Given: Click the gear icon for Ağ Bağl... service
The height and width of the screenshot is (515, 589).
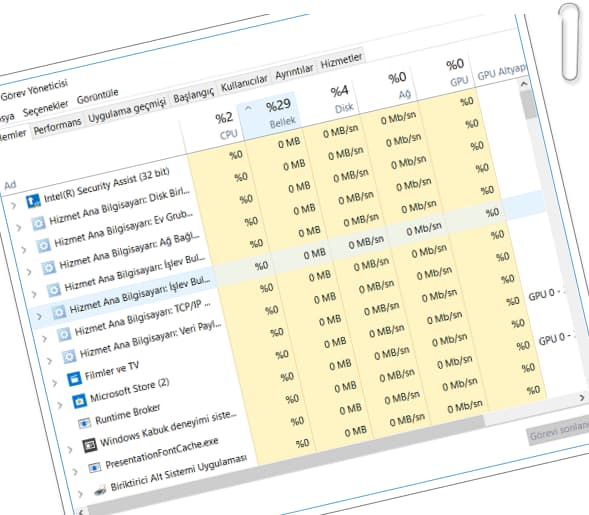Looking at the screenshot, I should point(49,268).
